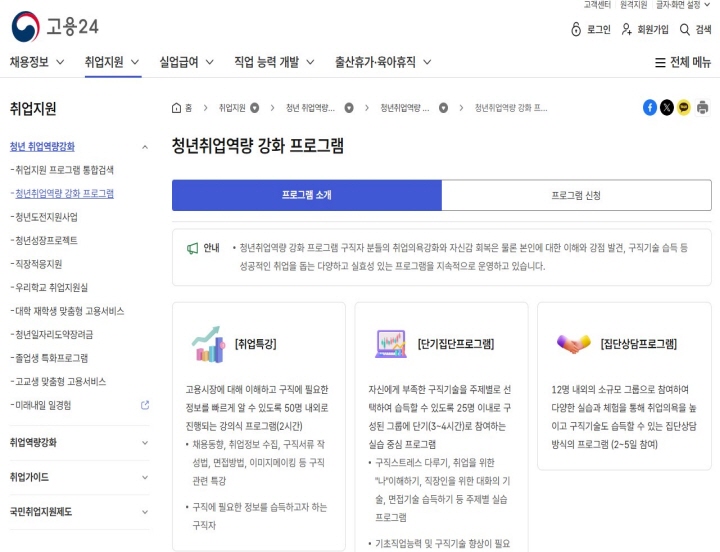Click the 고용24 logo
The image size is (720, 552).
coord(55,27)
